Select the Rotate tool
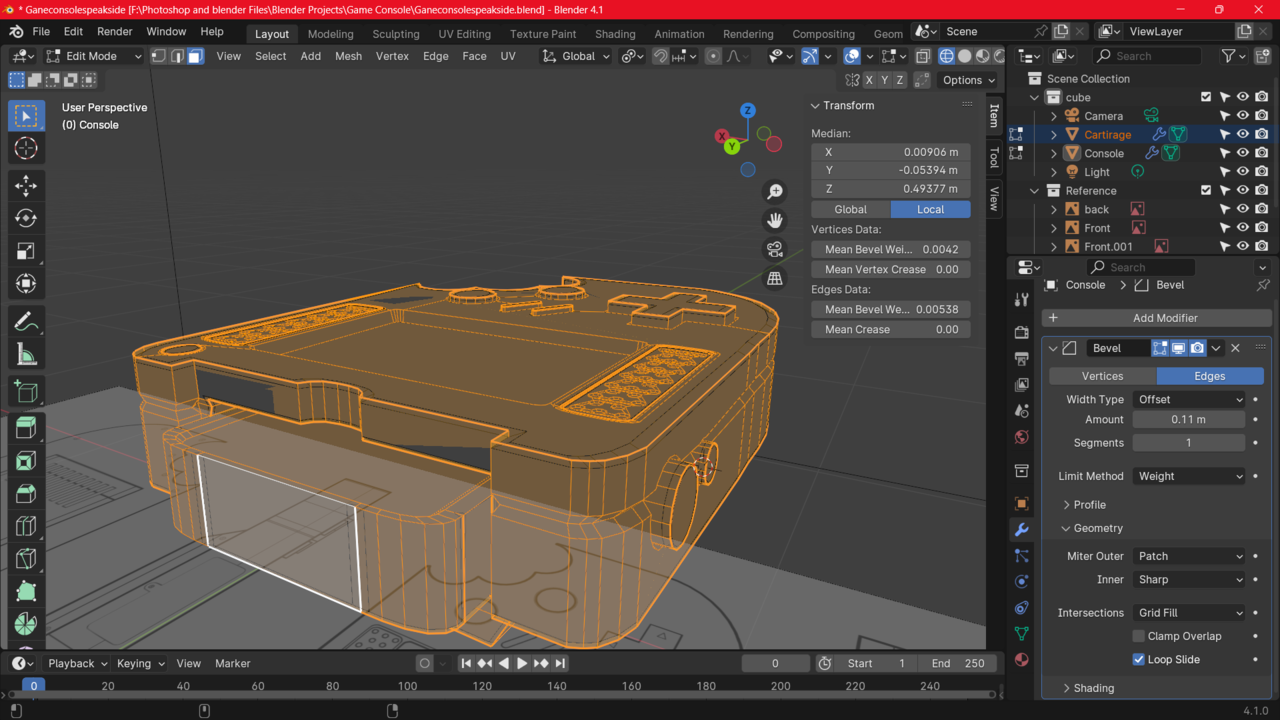 pos(26,217)
